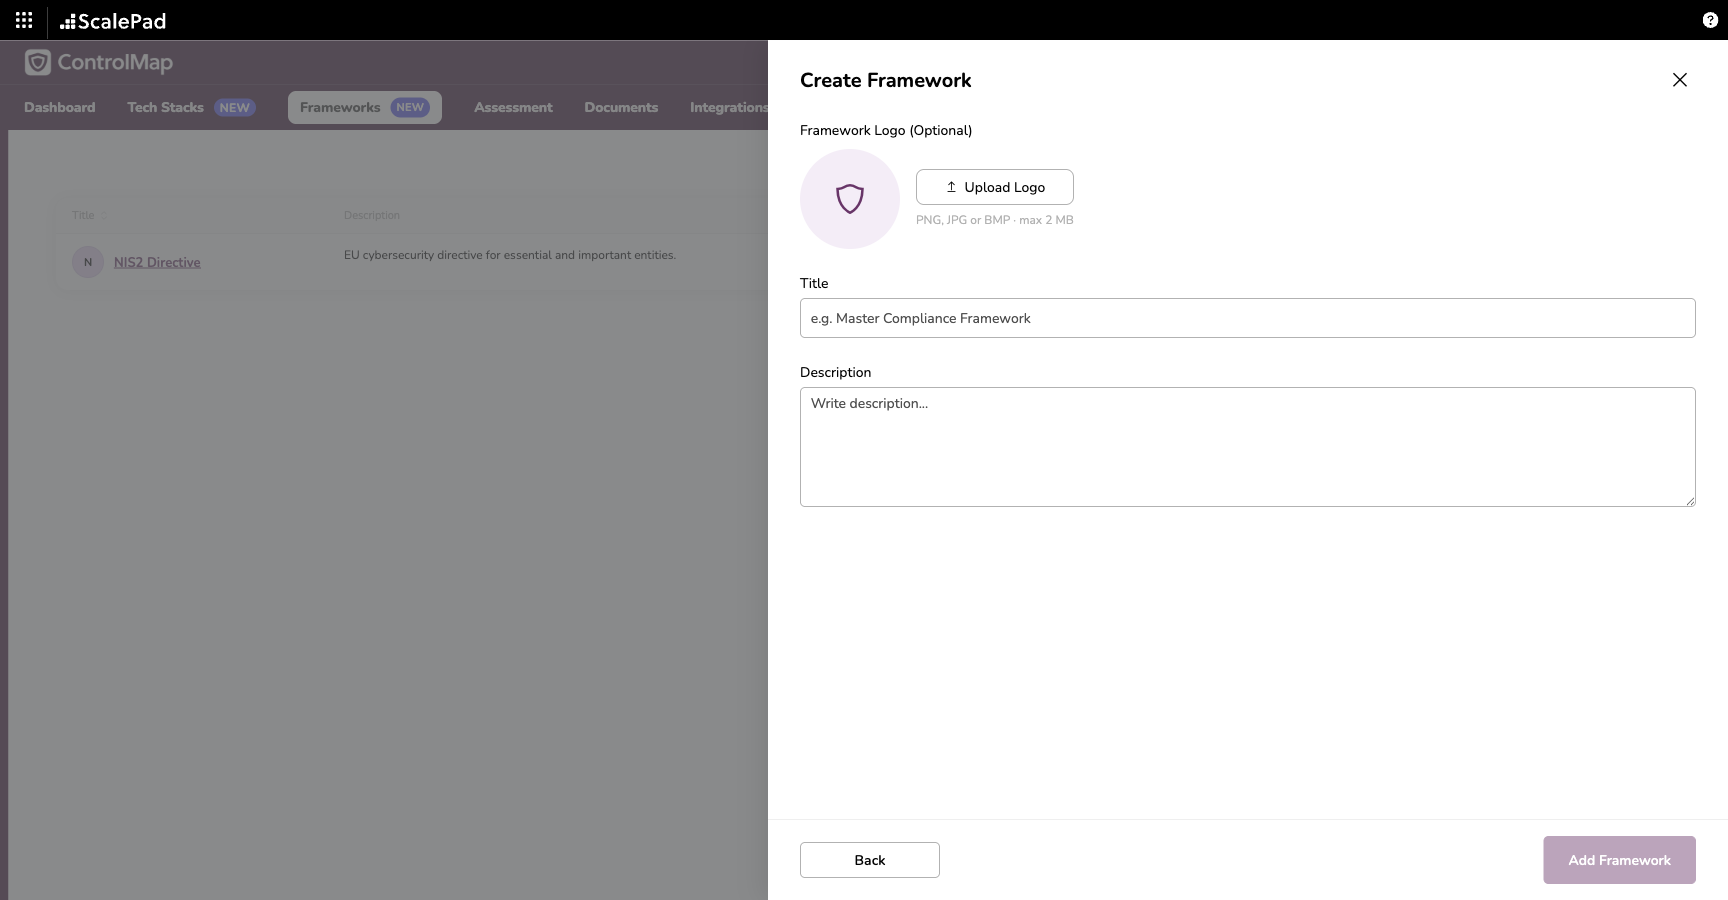Click the Add Framework button
This screenshot has width=1728, height=900.
[x=1619, y=860]
